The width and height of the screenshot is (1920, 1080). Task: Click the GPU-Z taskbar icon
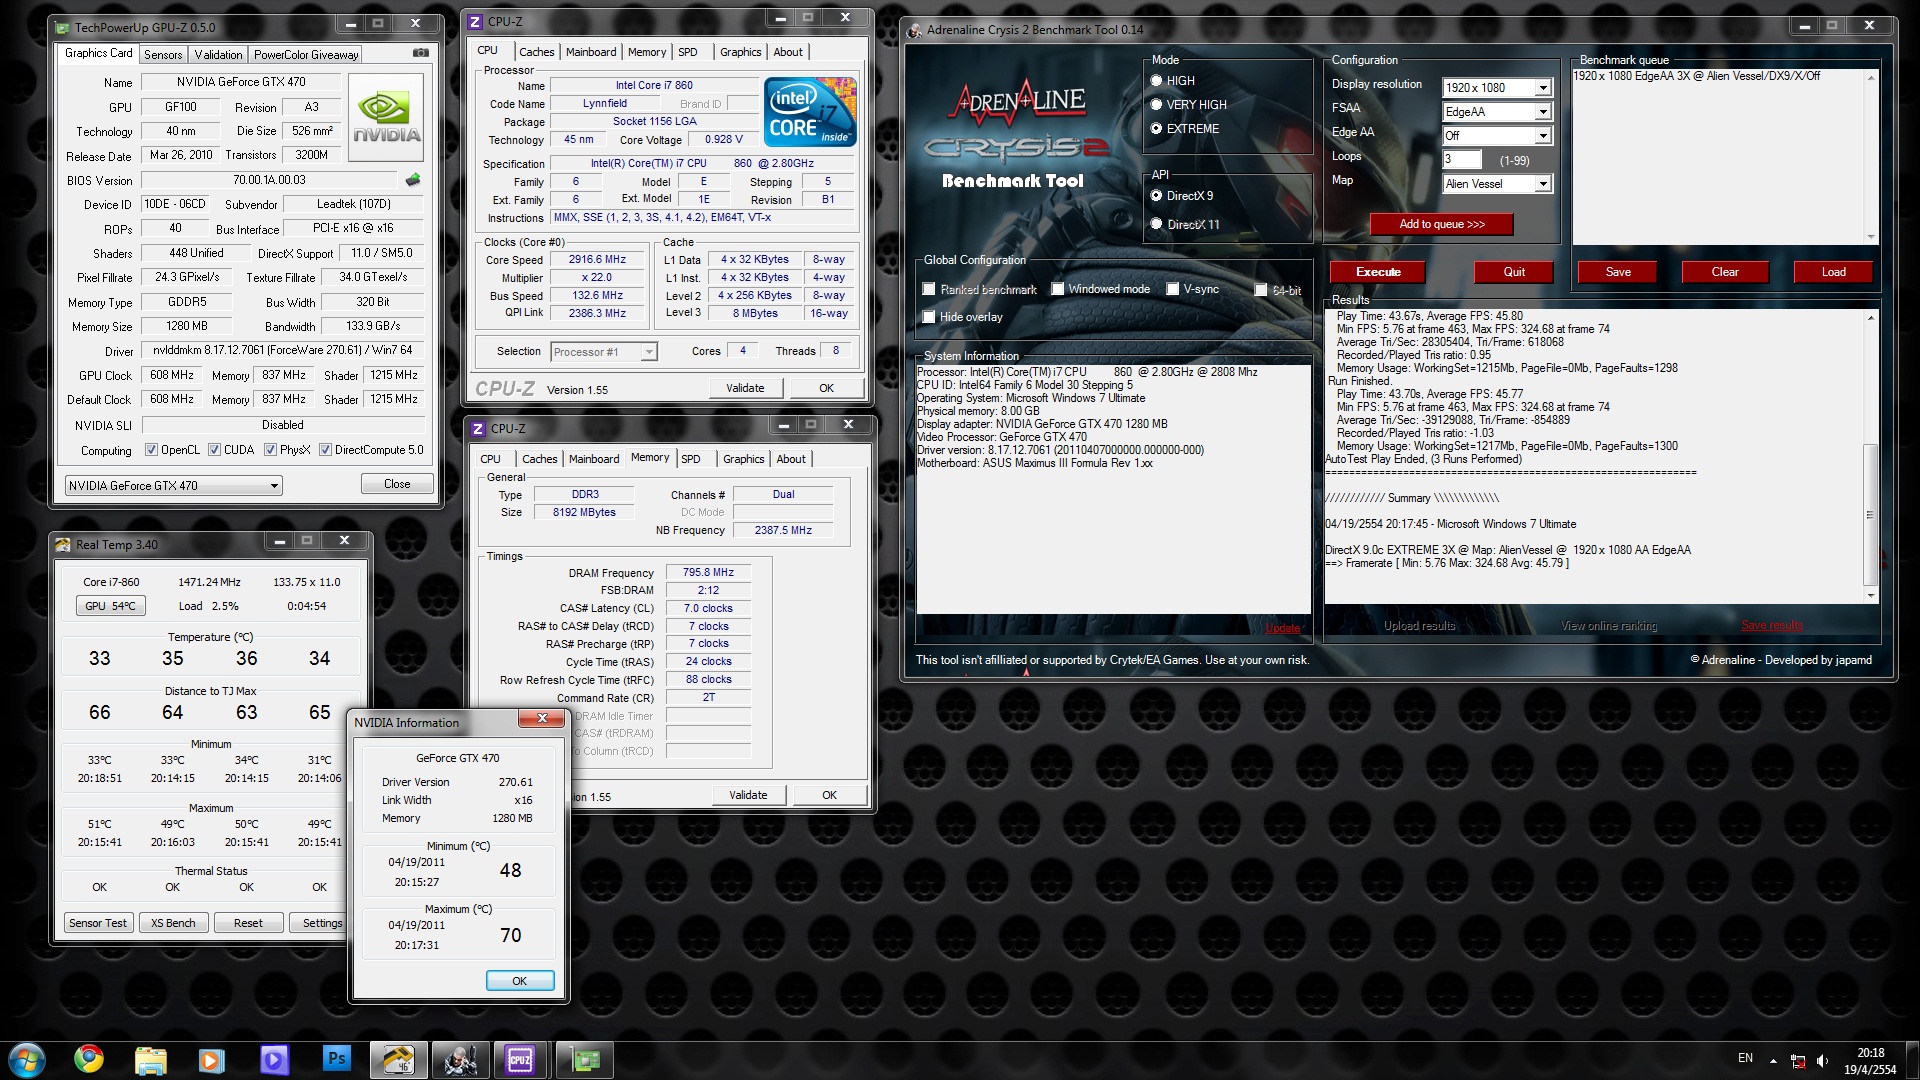(584, 1059)
